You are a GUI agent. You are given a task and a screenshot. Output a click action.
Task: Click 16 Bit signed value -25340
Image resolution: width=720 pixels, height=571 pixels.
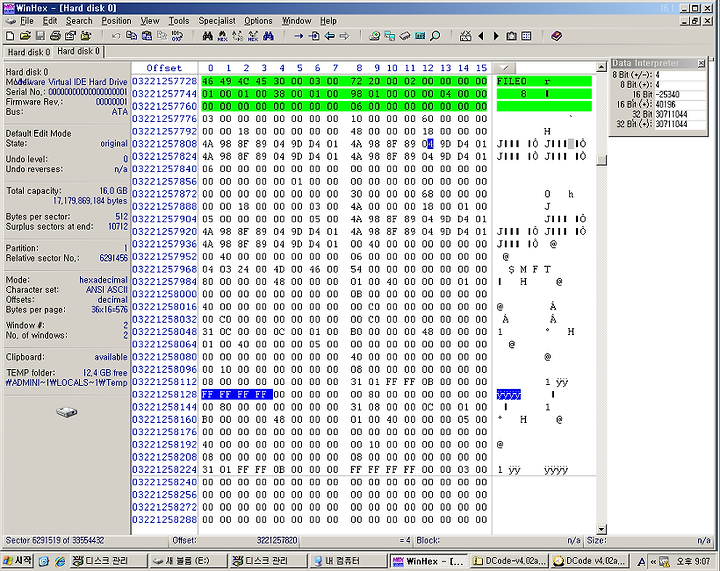668,95
